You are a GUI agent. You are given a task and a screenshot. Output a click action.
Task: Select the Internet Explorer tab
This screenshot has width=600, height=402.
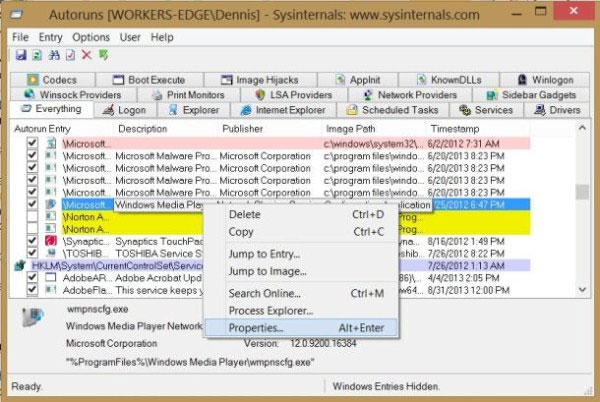[284, 110]
